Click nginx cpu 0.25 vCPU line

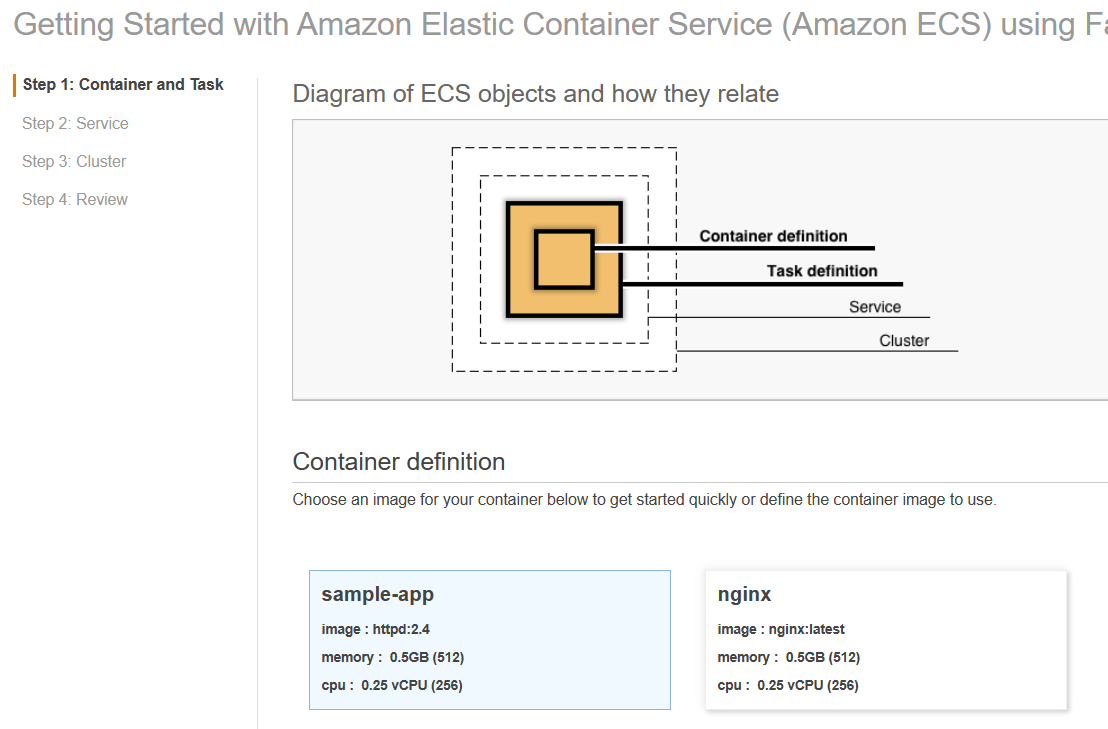click(x=788, y=685)
